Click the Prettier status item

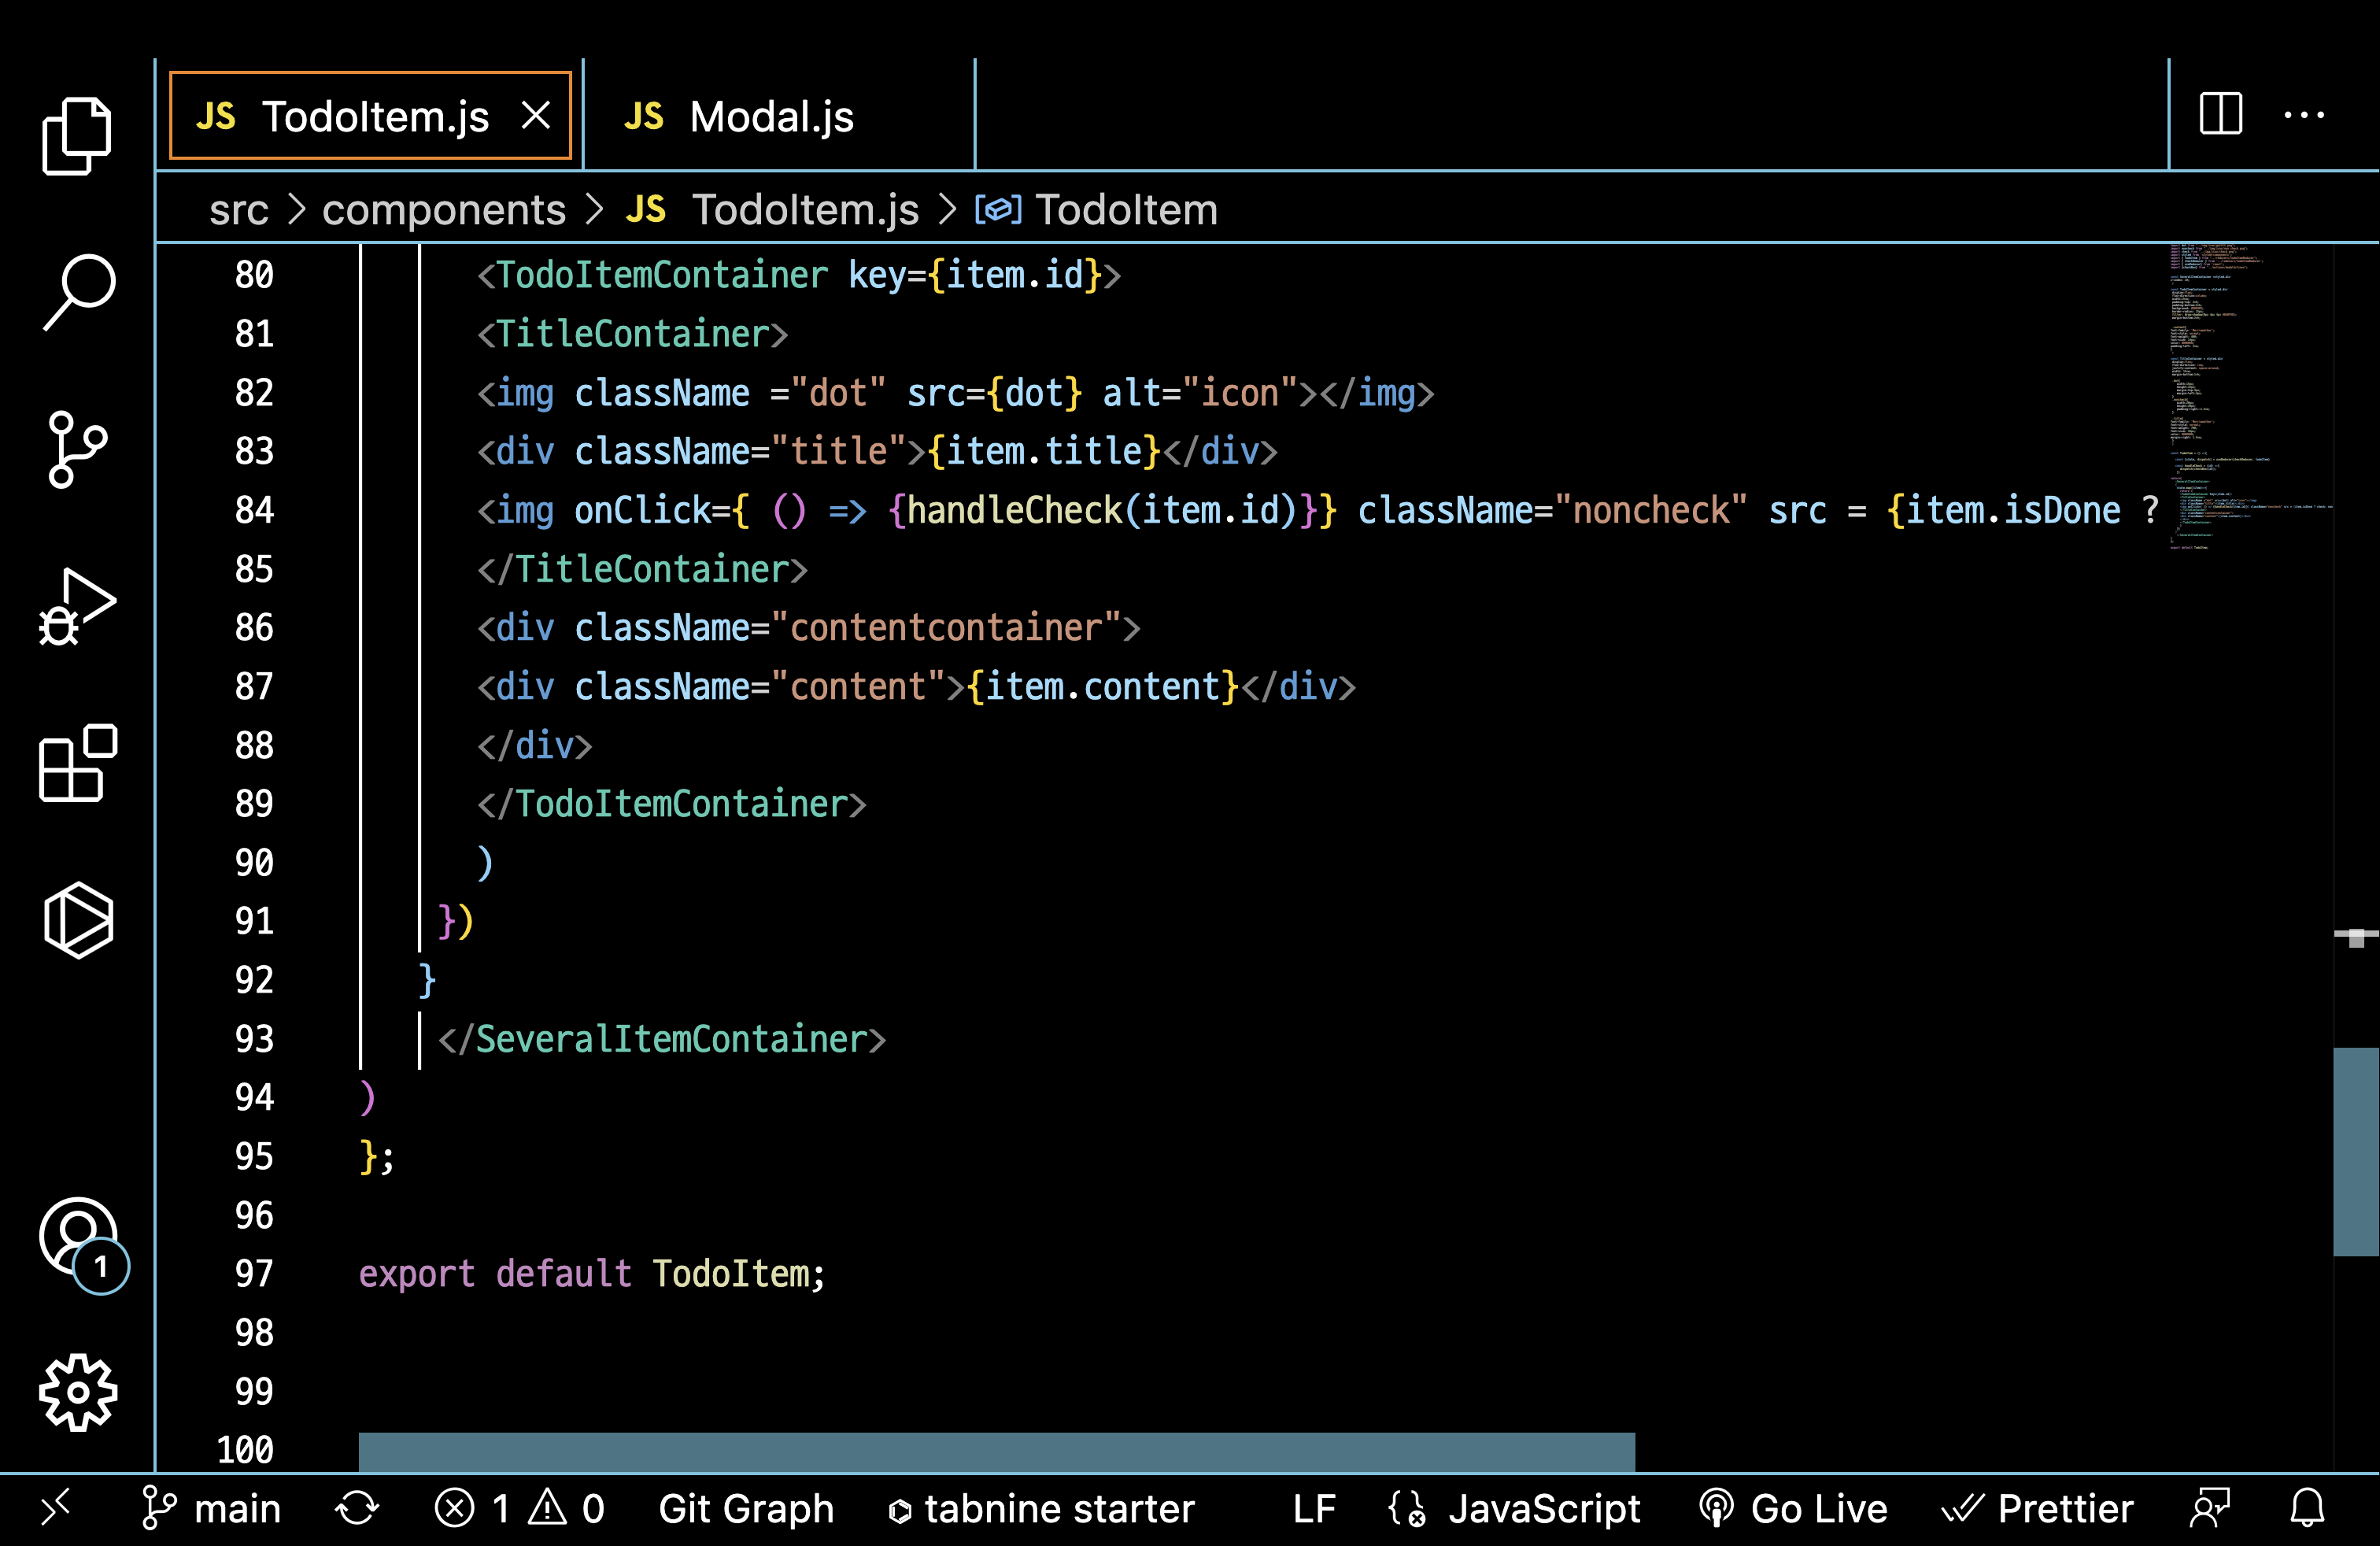[x=2037, y=1508]
